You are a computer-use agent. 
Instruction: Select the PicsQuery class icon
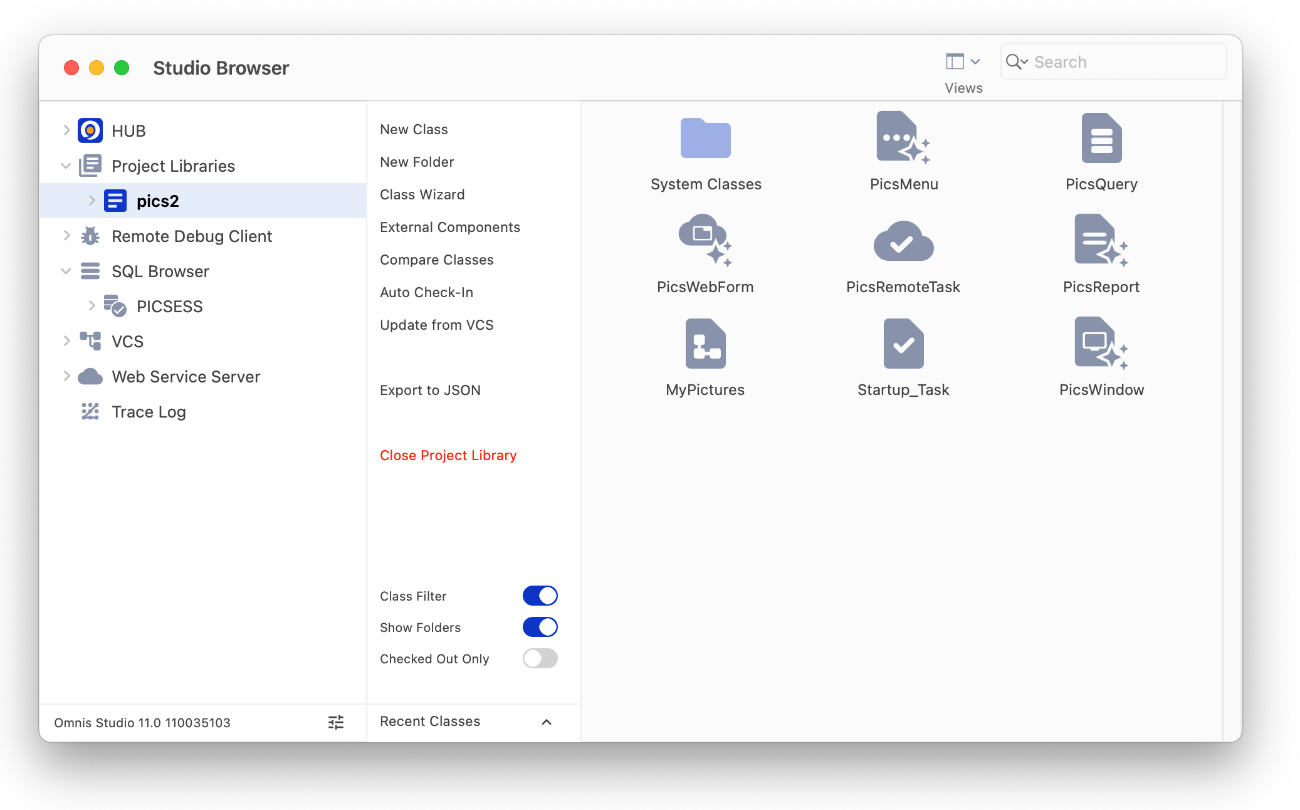[1101, 138]
